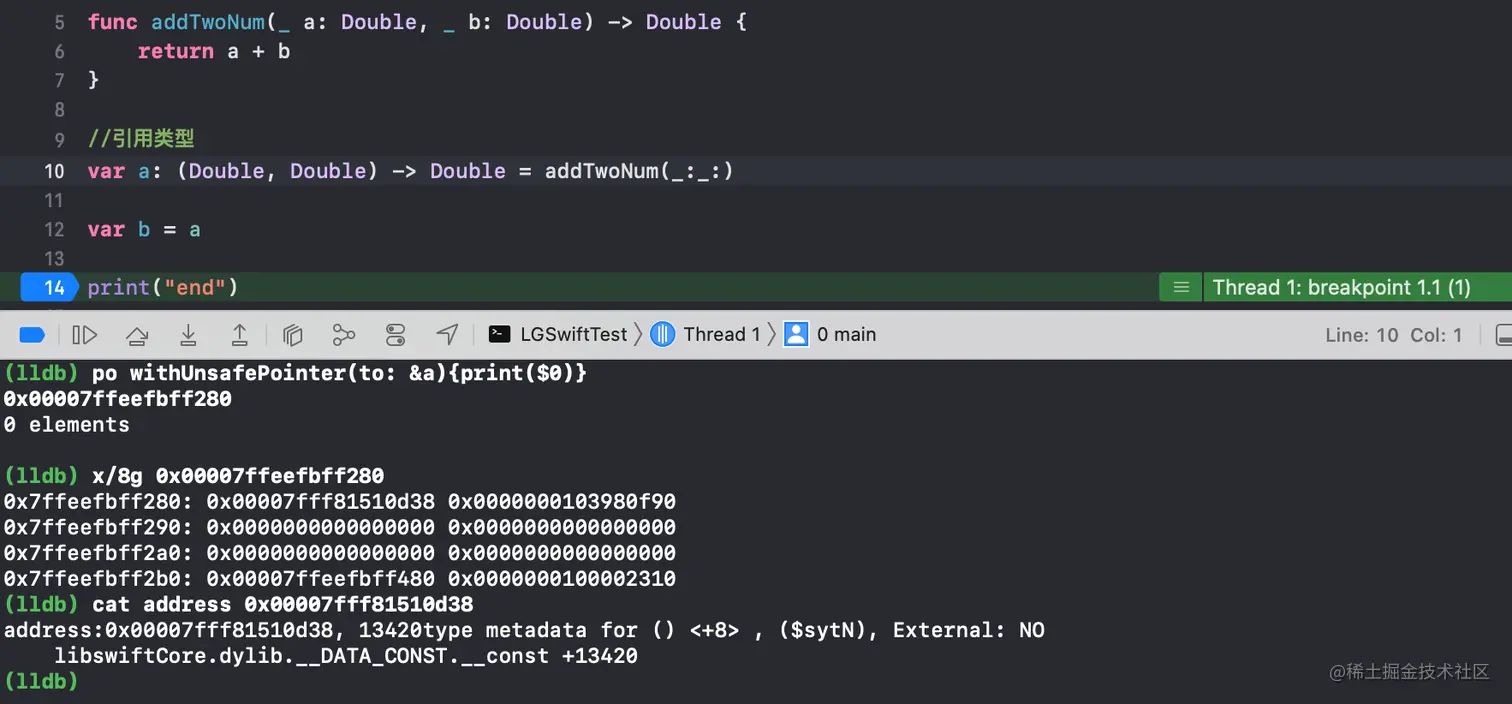This screenshot has width=1512, height=704.
Task: Click the last empty (lldb) prompt input line
Action: [x=41, y=682]
